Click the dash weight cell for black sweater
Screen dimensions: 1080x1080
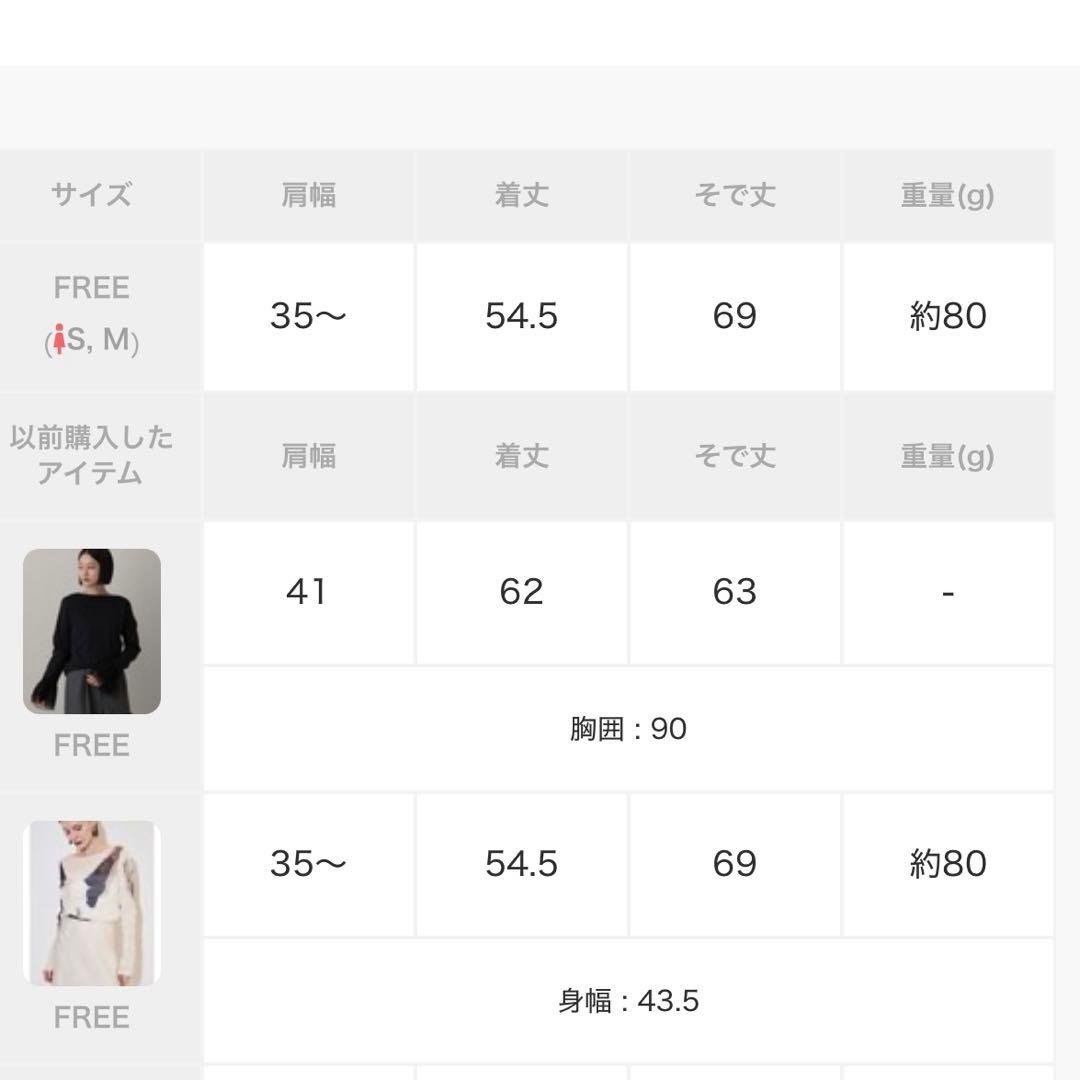[948, 592]
